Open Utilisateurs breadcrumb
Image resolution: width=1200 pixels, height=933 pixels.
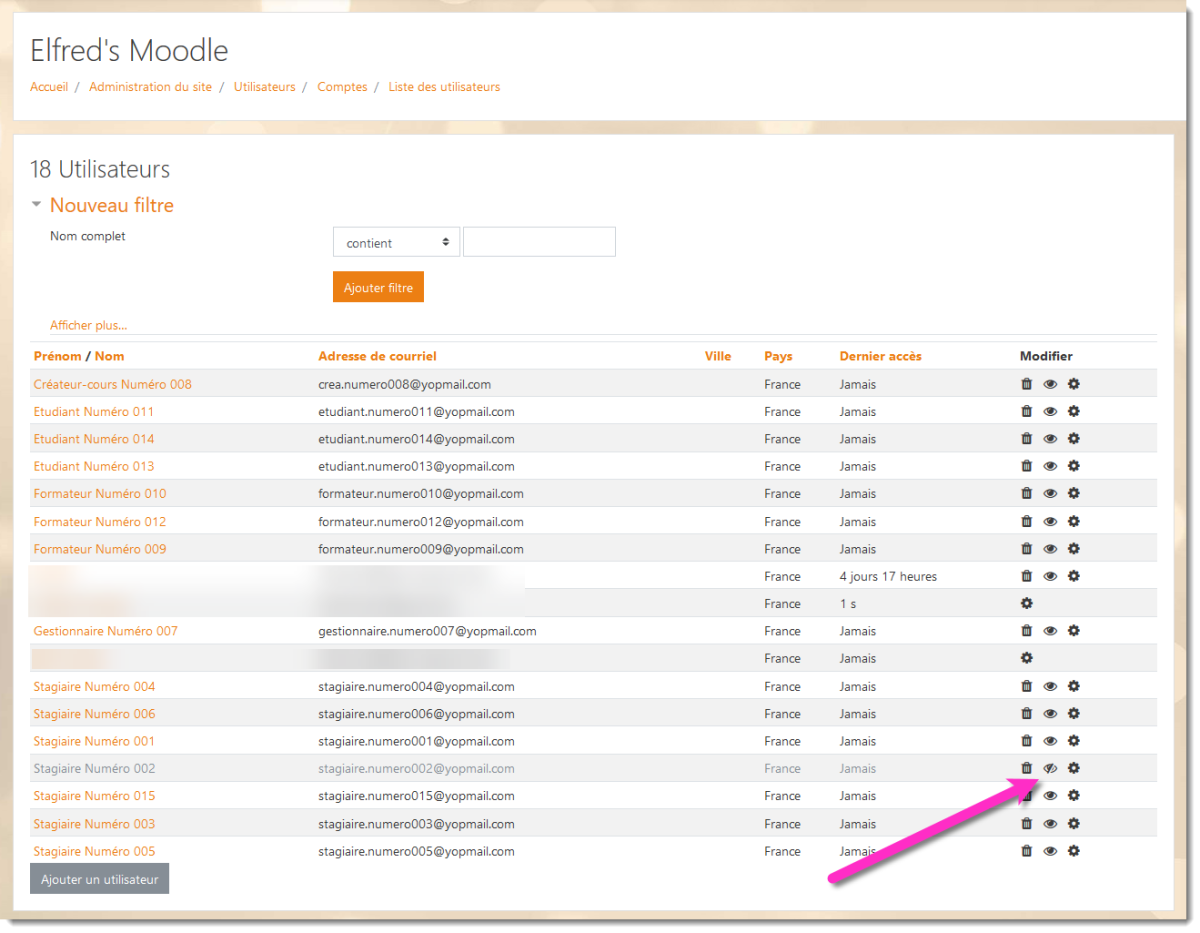point(265,87)
